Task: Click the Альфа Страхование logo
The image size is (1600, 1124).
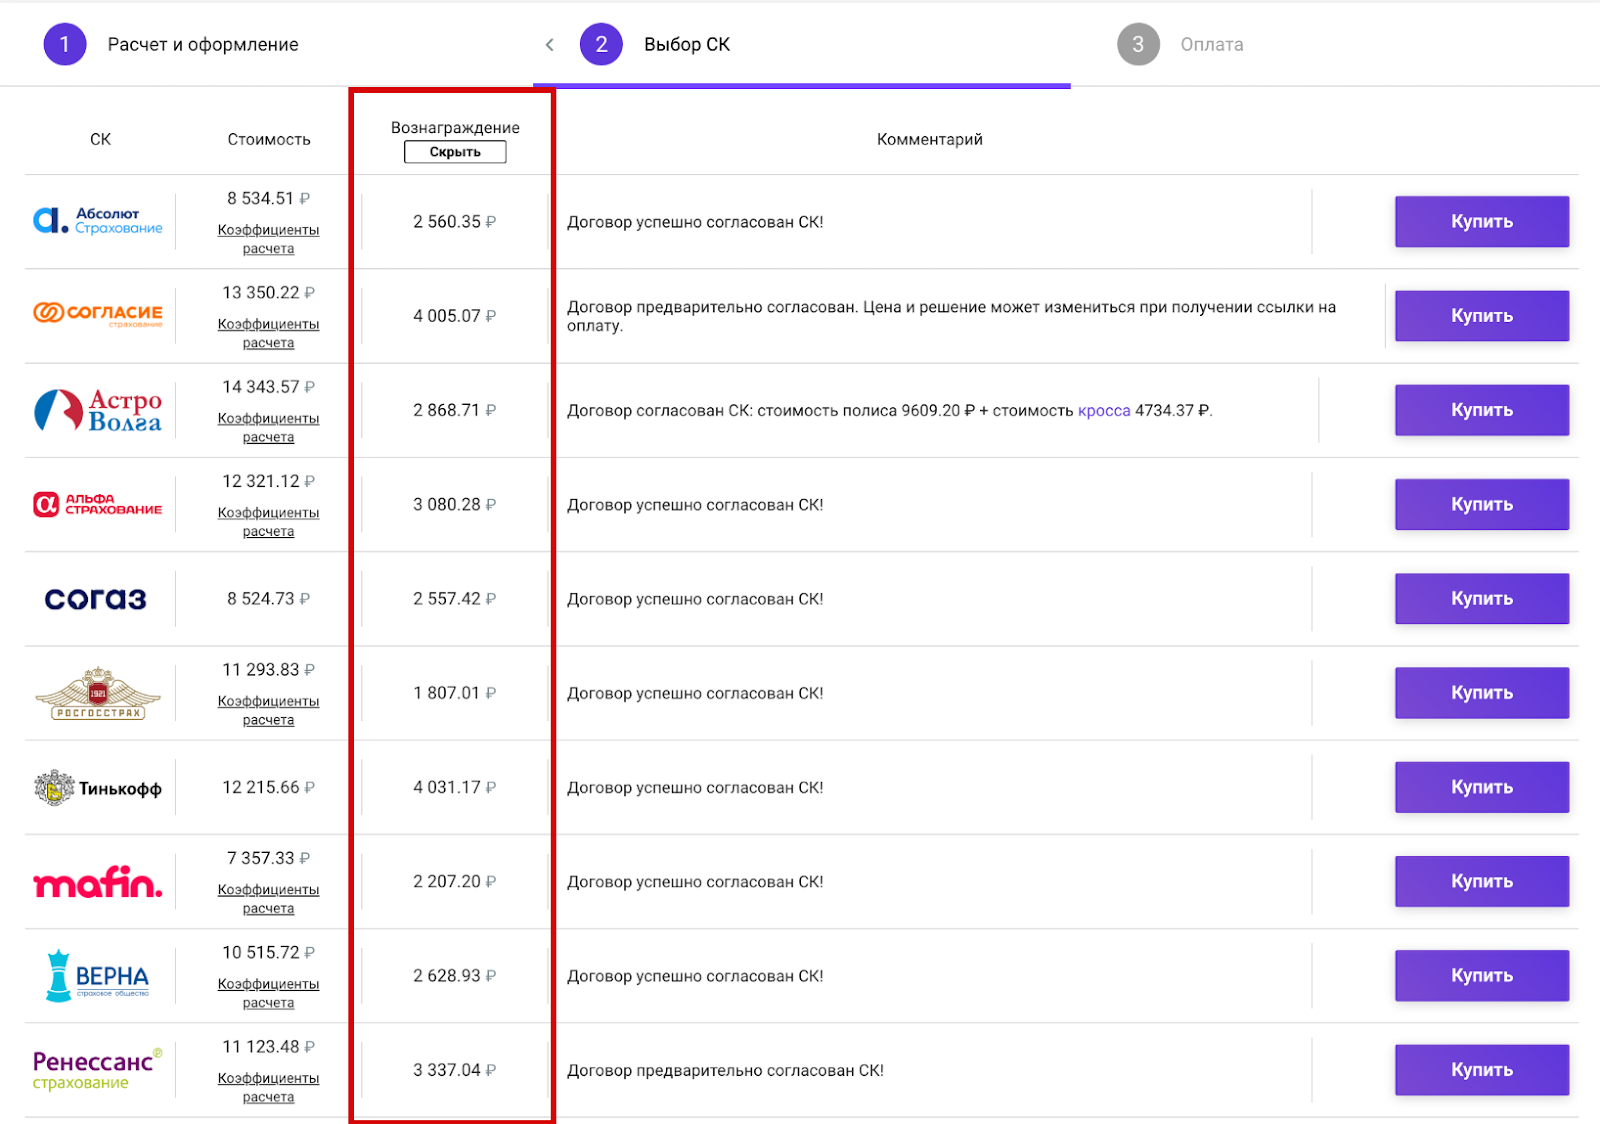Action: point(98,504)
